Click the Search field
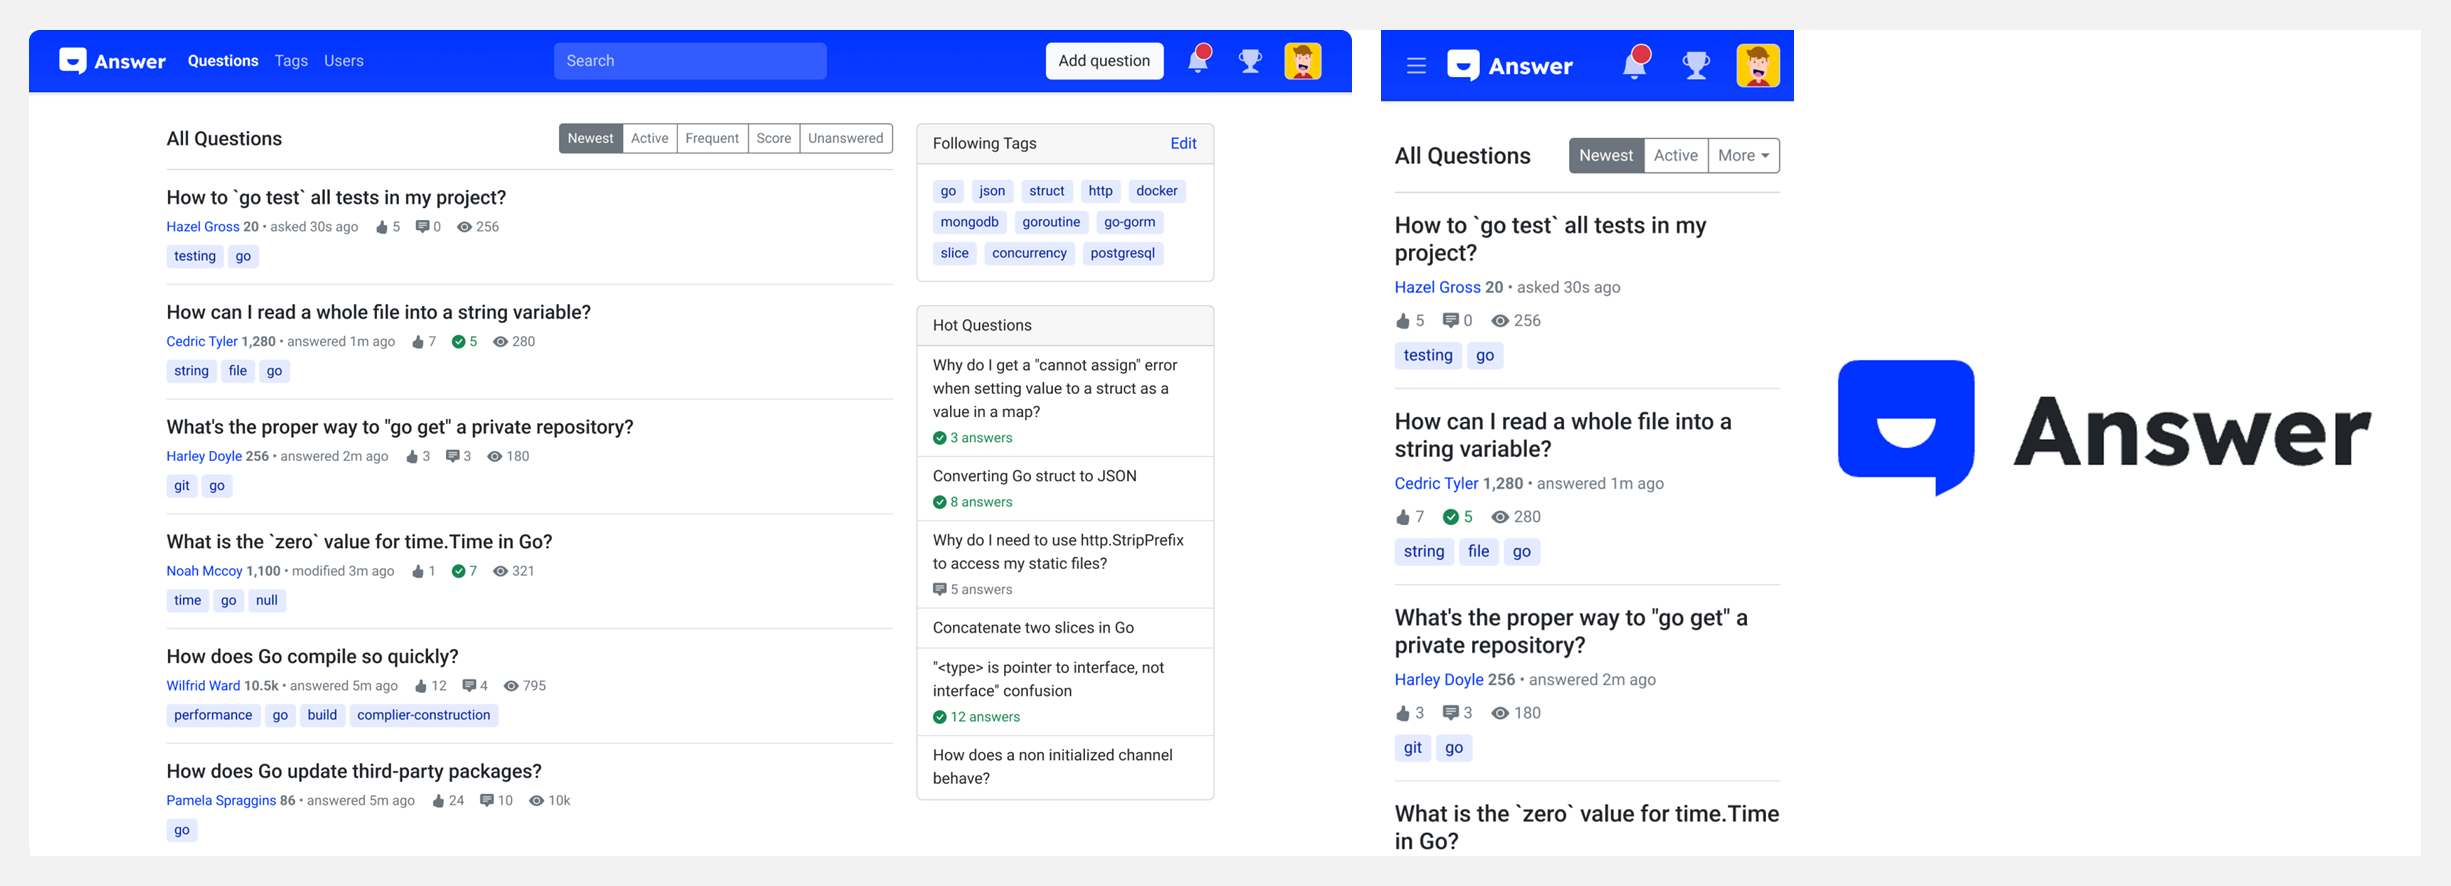 [690, 61]
